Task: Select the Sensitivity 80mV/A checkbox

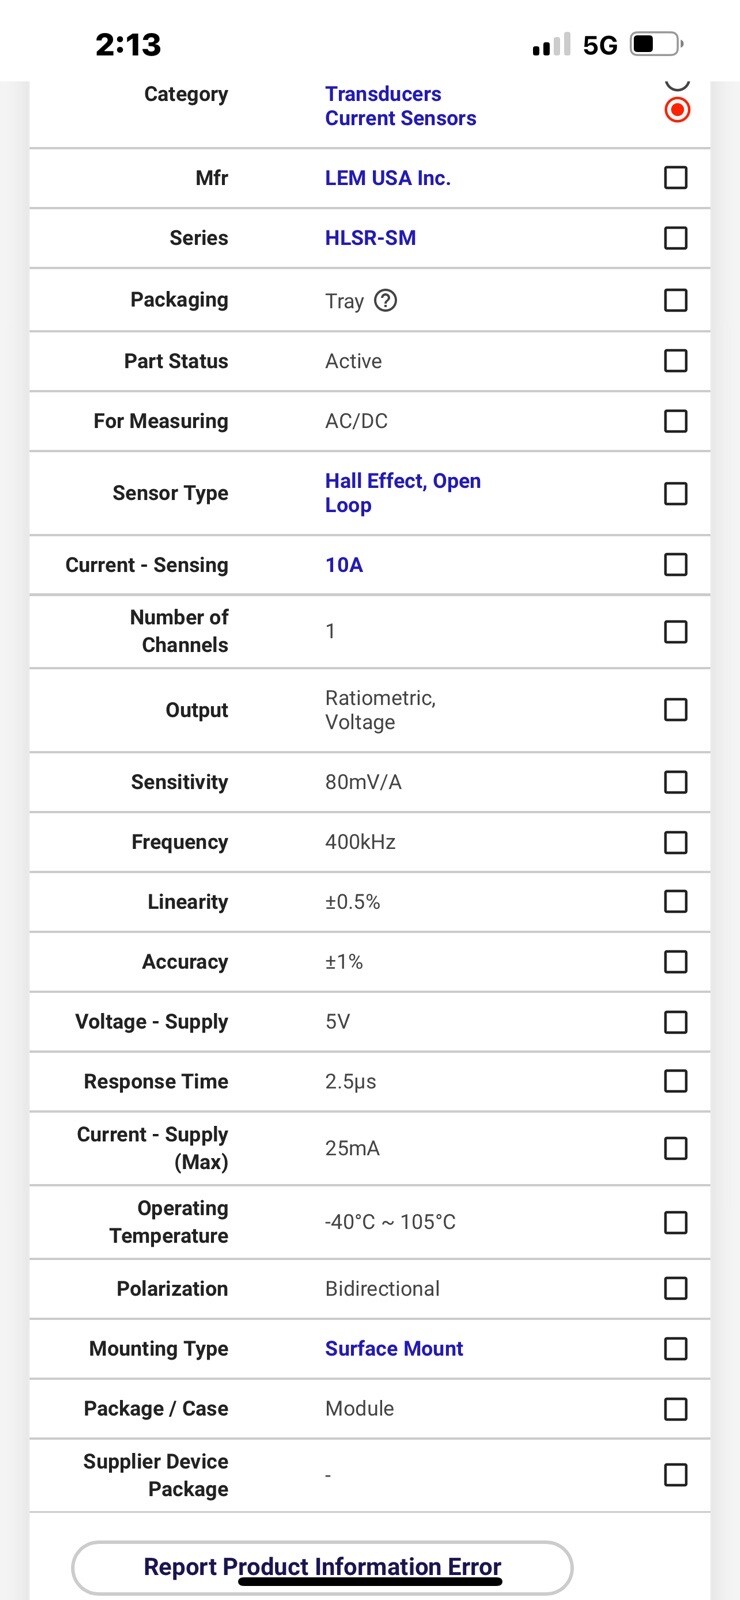Action: [676, 782]
